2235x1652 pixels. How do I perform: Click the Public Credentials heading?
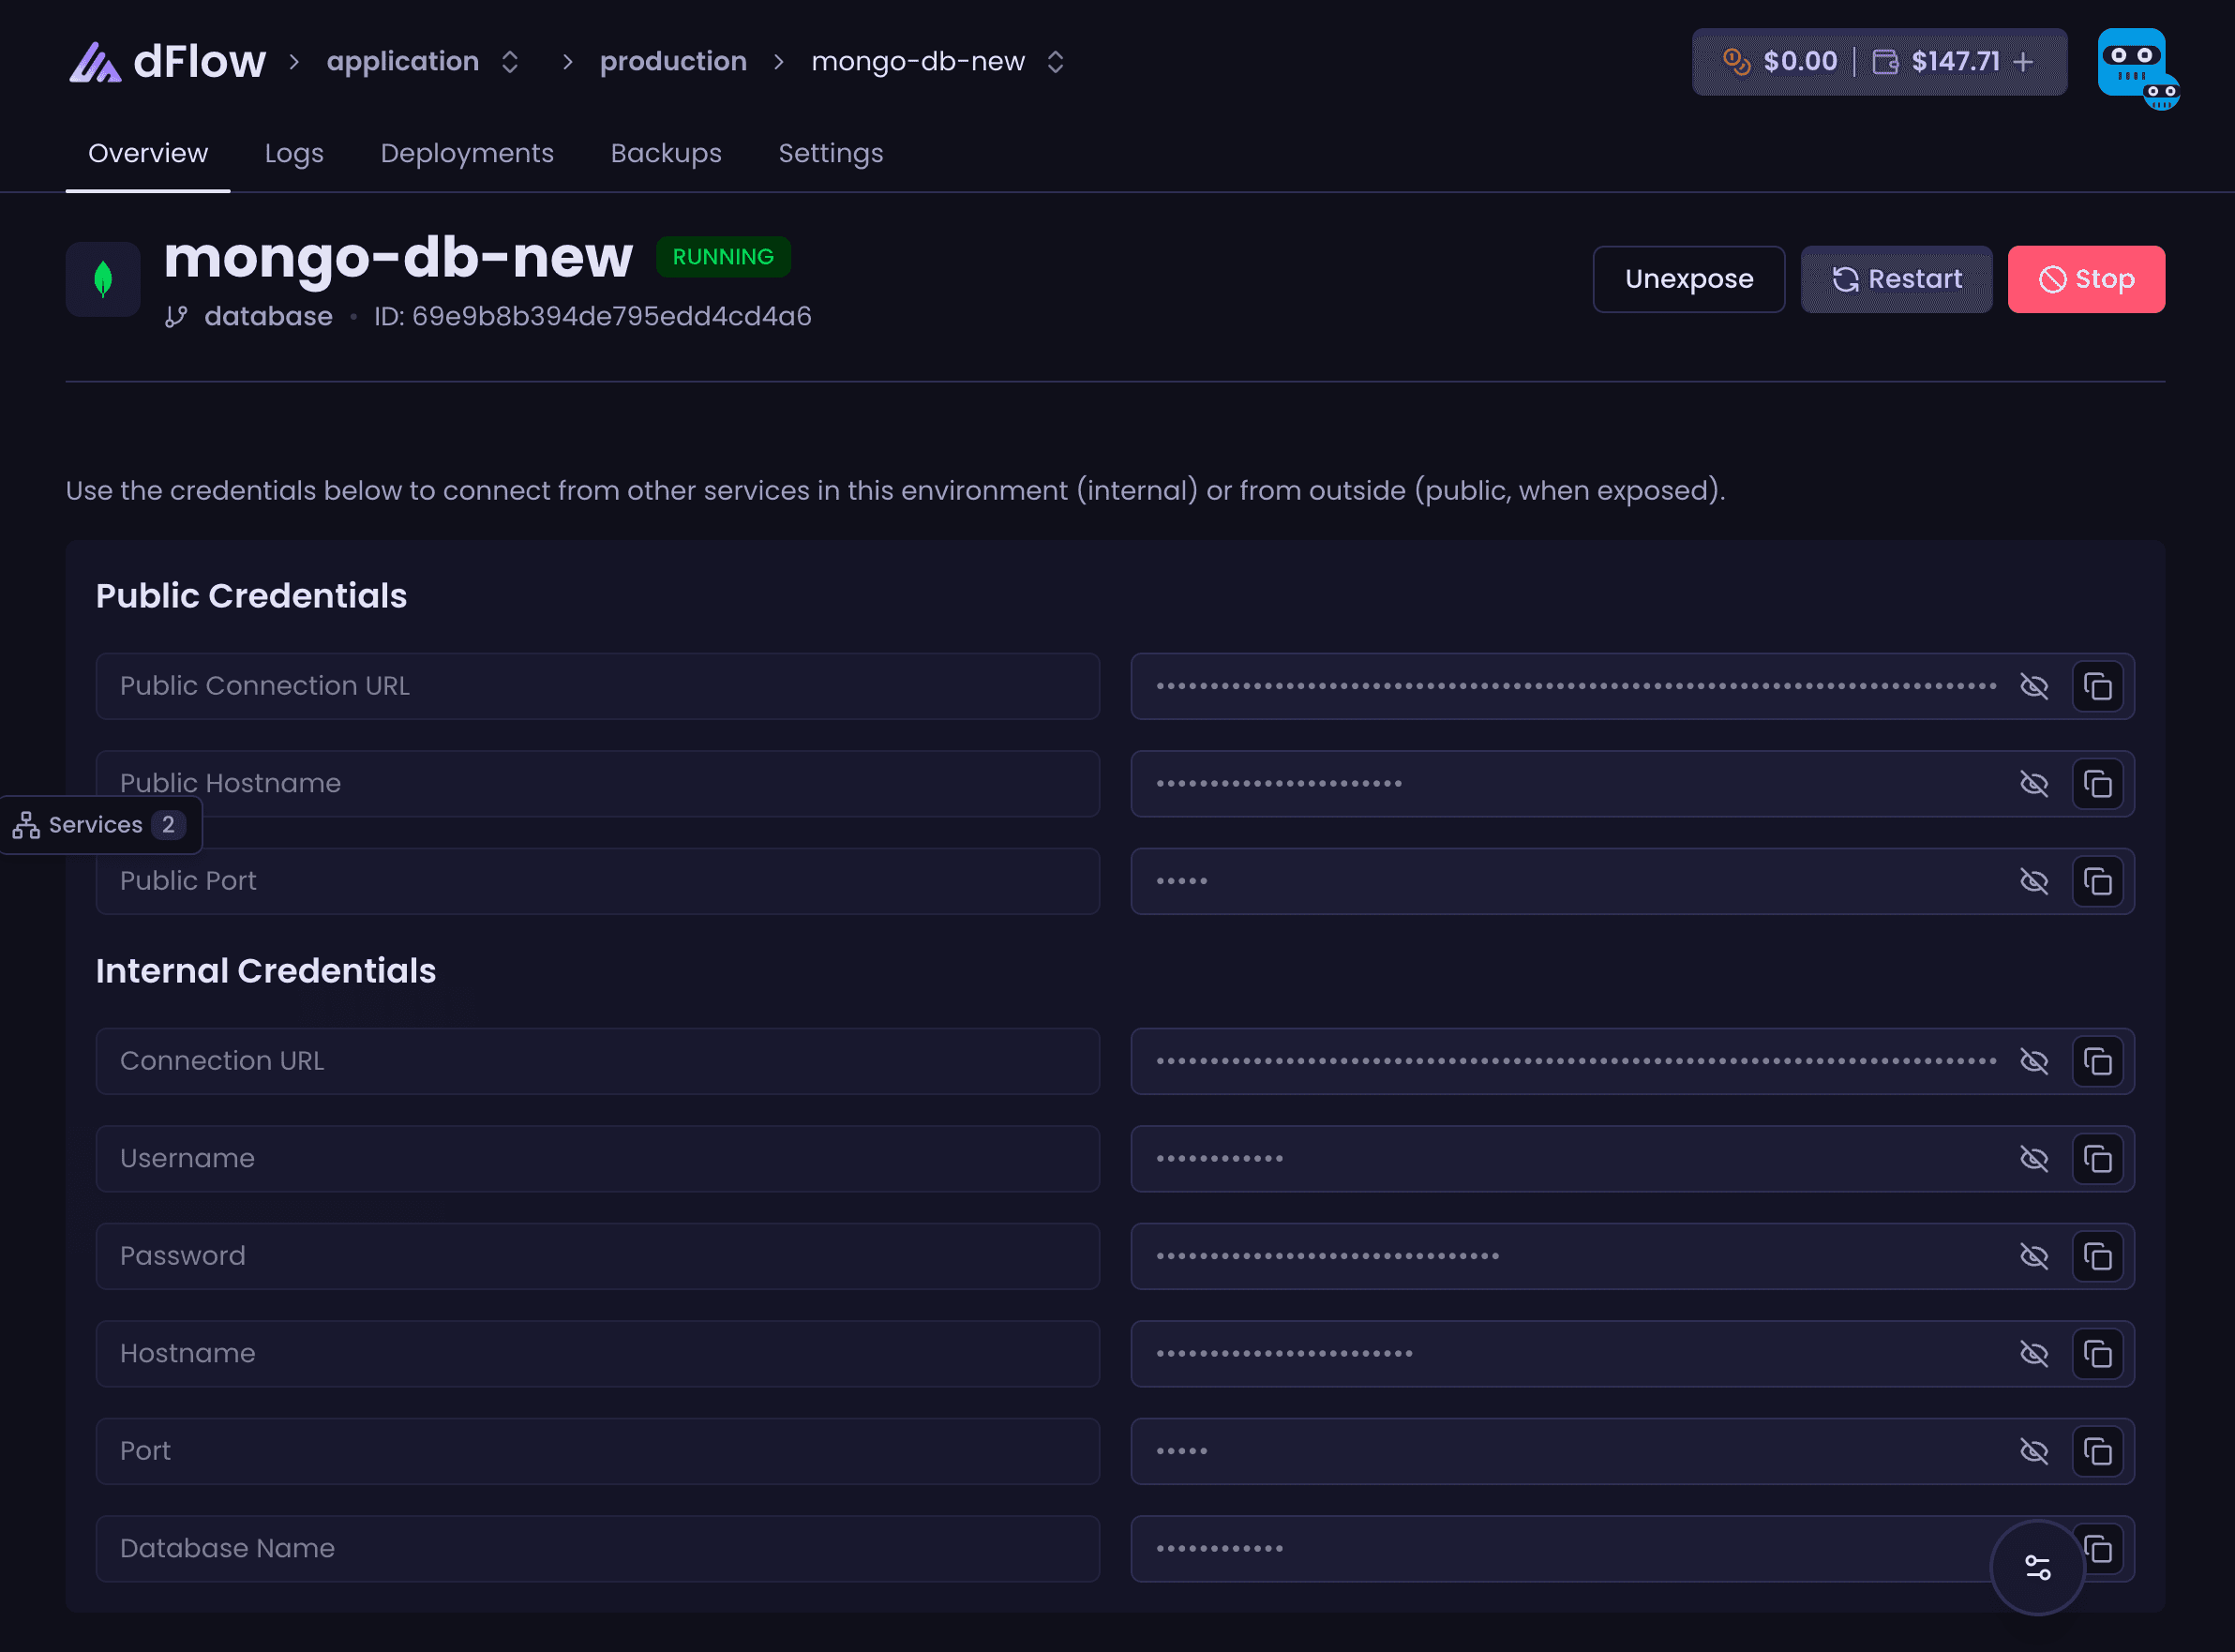click(x=251, y=596)
